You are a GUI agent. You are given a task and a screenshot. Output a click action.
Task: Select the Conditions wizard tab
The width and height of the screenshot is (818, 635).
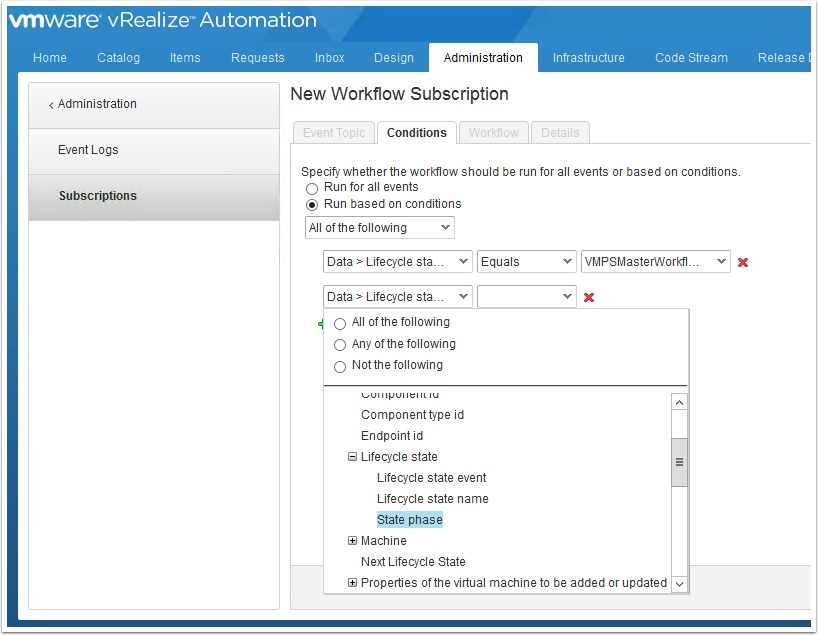417,133
